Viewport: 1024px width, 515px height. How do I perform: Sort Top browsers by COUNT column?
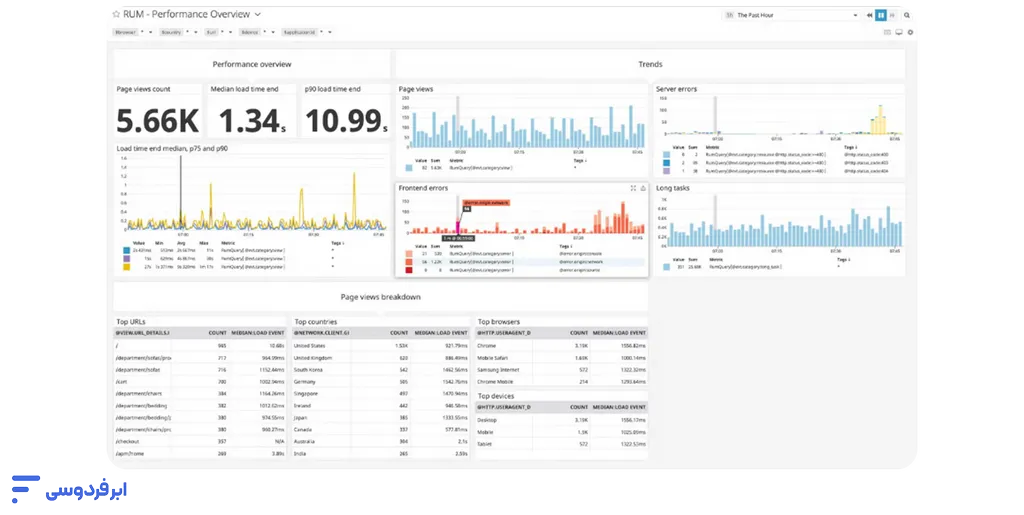(x=579, y=333)
